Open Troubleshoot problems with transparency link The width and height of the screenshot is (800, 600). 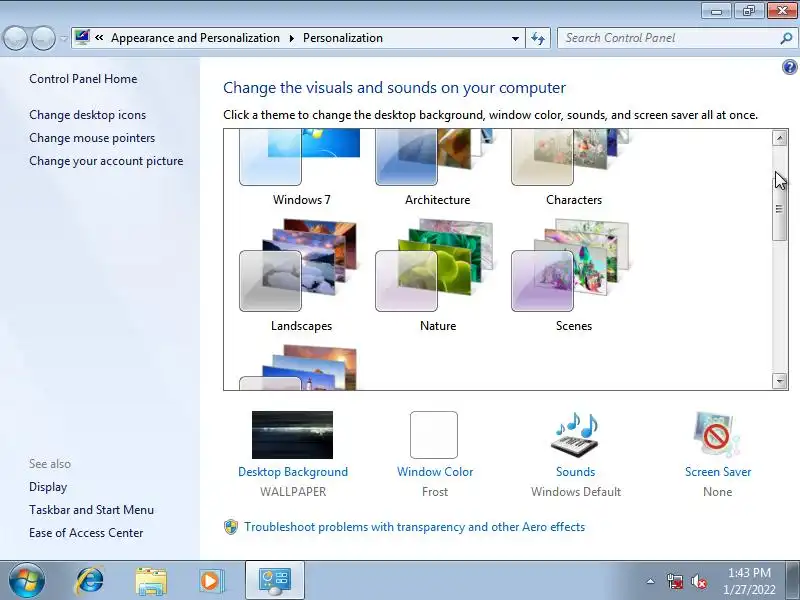[x=414, y=527]
